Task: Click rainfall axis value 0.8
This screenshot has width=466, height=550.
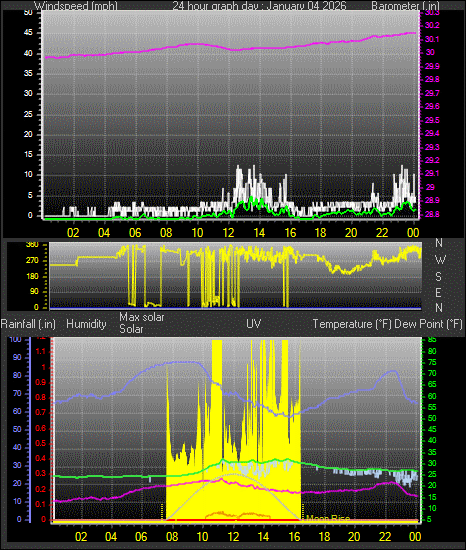Action: pyautogui.click(x=41, y=397)
